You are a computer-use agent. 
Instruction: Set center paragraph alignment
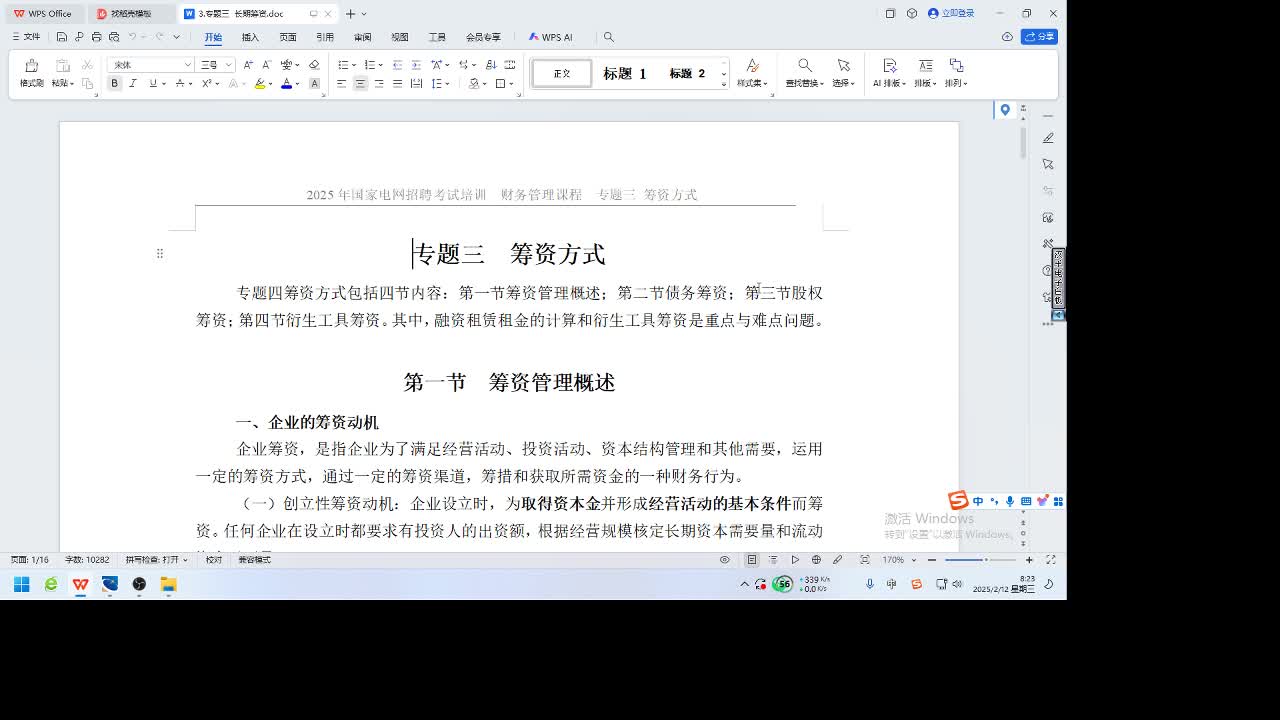[360, 84]
